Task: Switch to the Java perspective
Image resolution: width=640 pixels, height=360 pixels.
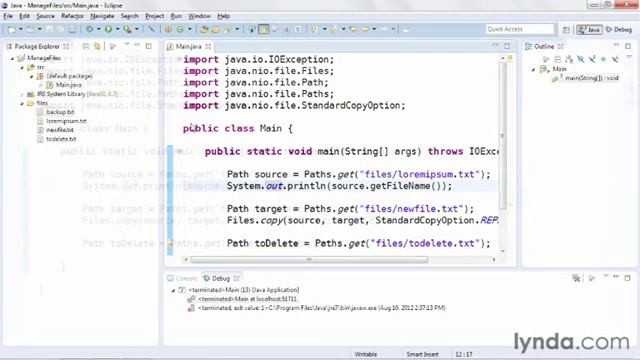Action: [x=589, y=29]
